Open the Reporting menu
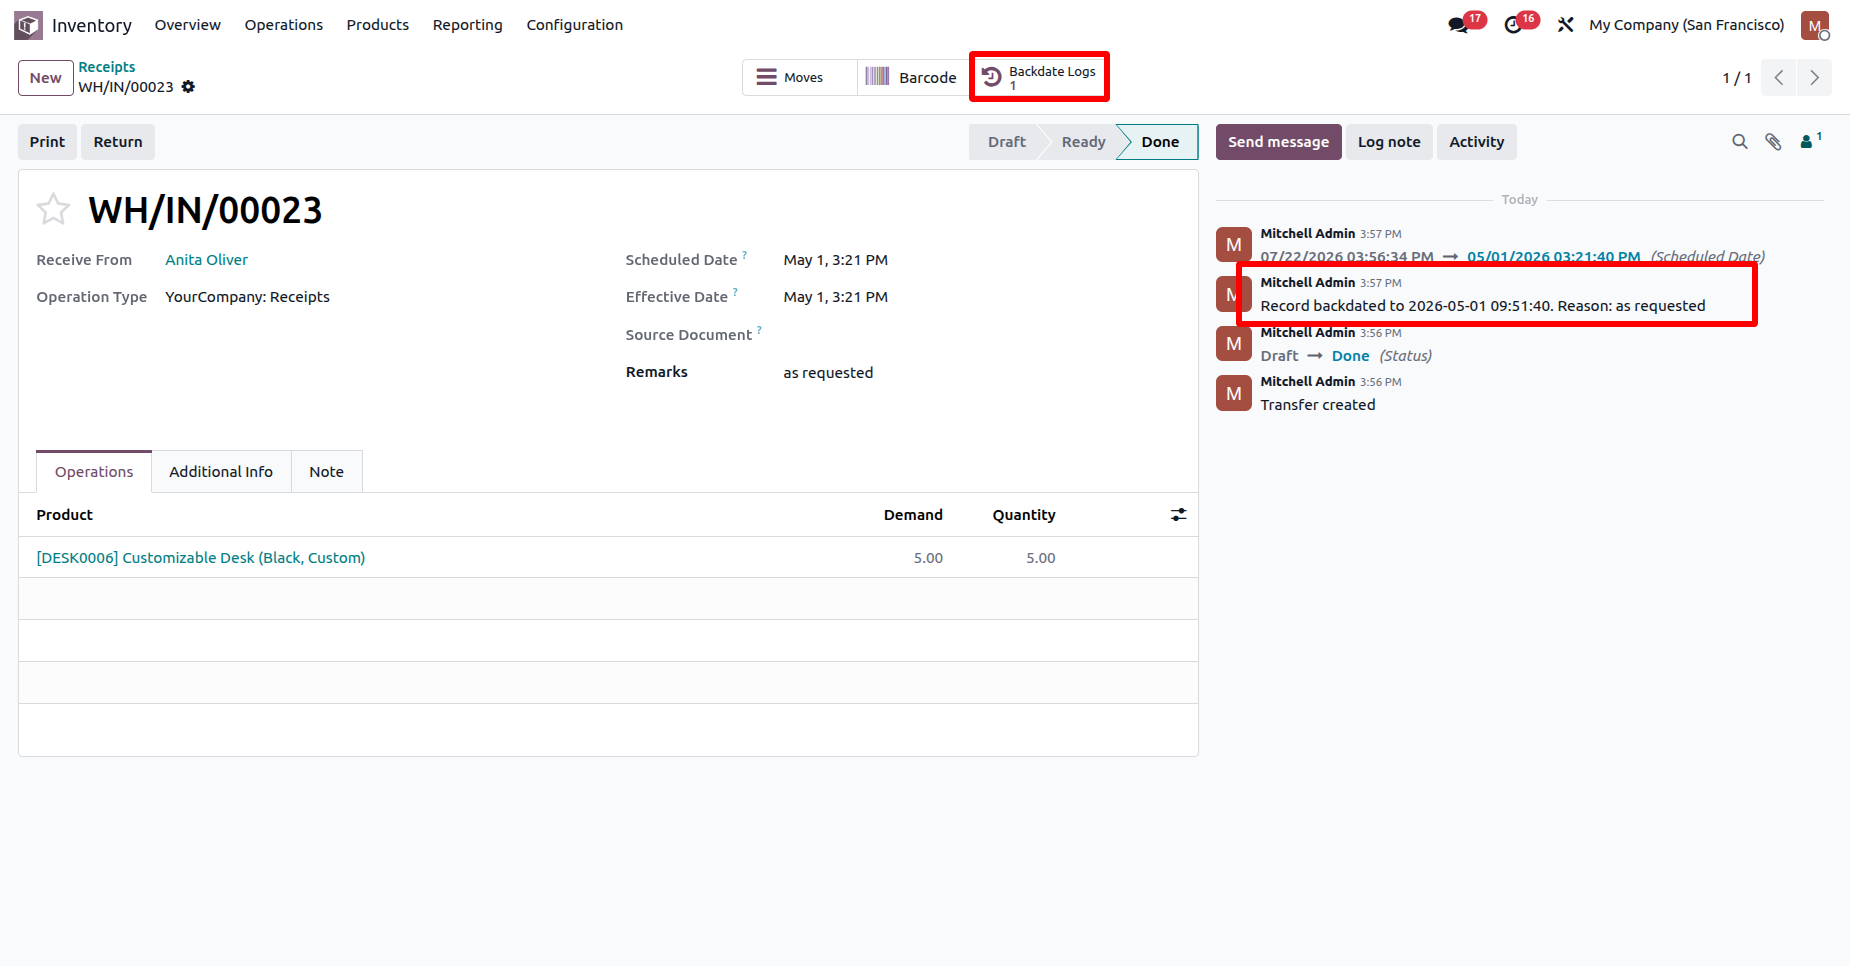The width and height of the screenshot is (1850, 966). pos(468,25)
